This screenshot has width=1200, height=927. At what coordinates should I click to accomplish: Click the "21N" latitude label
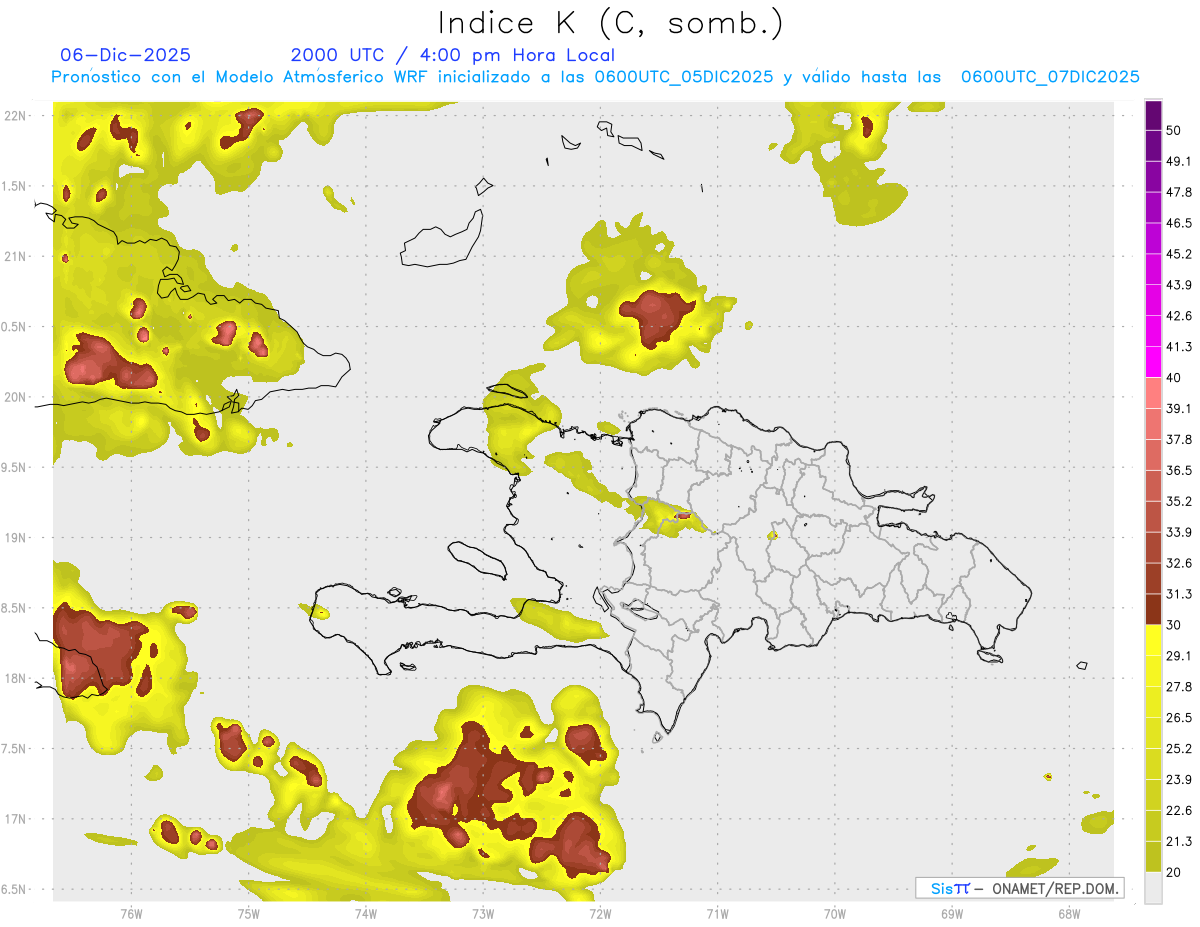pyautogui.click(x=16, y=257)
